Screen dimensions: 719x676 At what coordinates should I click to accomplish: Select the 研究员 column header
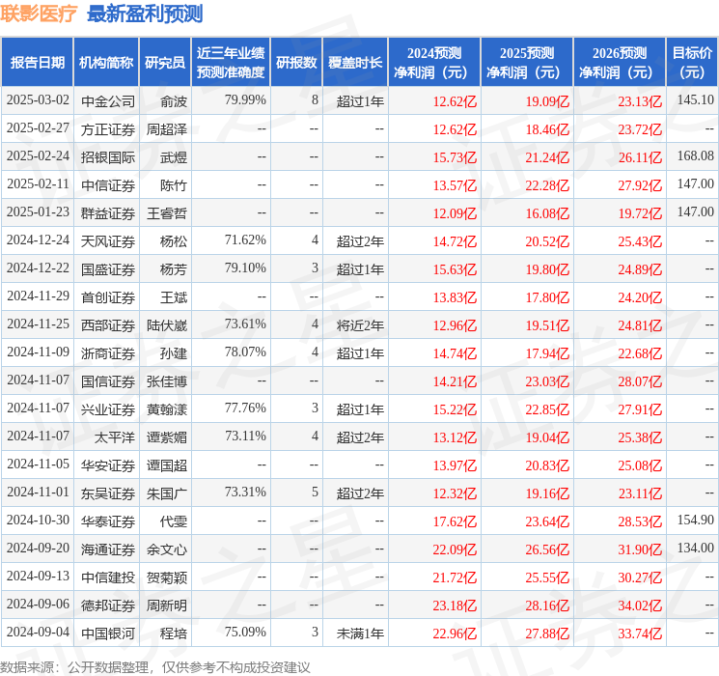pyautogui.click(x=165, y=62)
